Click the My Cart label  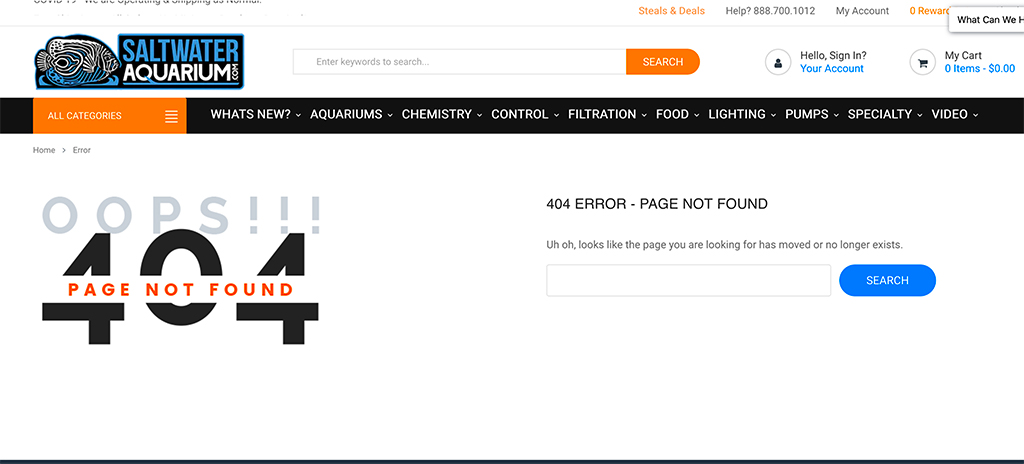[x=963, y=56]
